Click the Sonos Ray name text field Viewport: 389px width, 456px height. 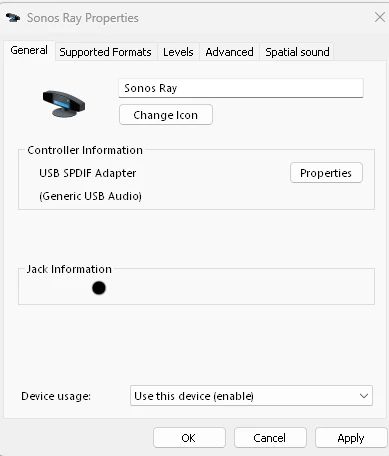coord(241,88)
